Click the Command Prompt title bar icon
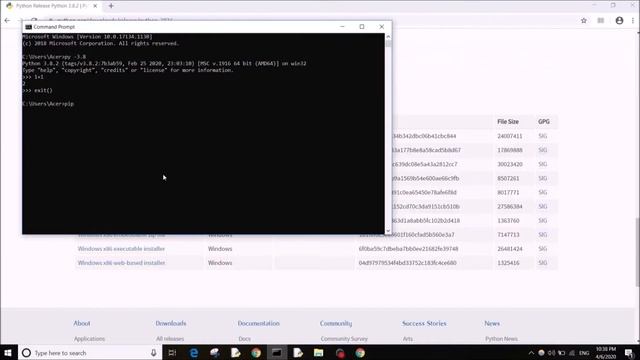Viewport: 640px width, 360px height. [x=28, y=27]
